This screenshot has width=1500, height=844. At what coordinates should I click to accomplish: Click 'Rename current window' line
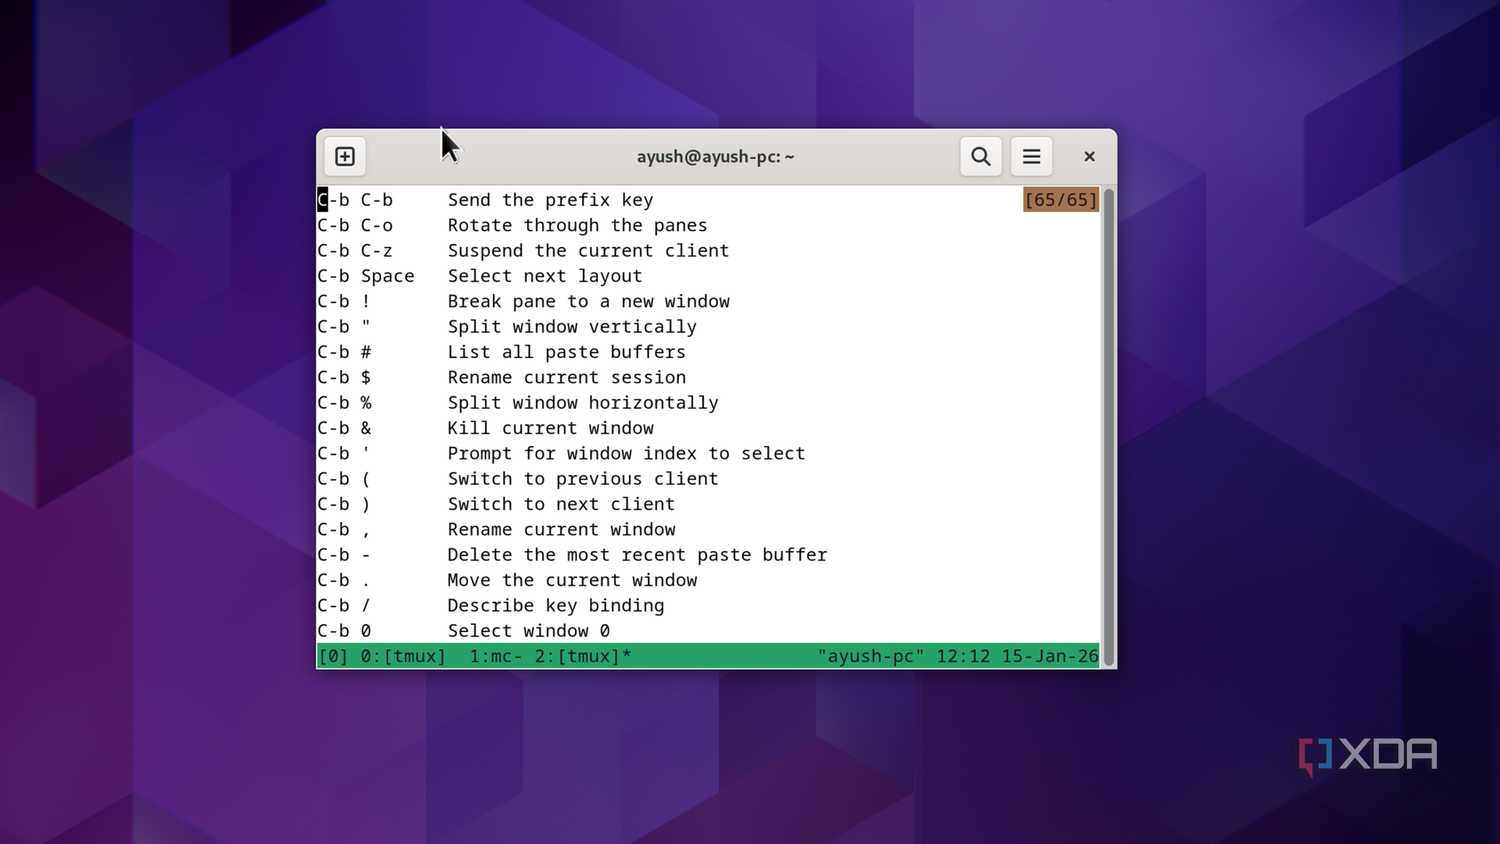click(x=561, y=529)
